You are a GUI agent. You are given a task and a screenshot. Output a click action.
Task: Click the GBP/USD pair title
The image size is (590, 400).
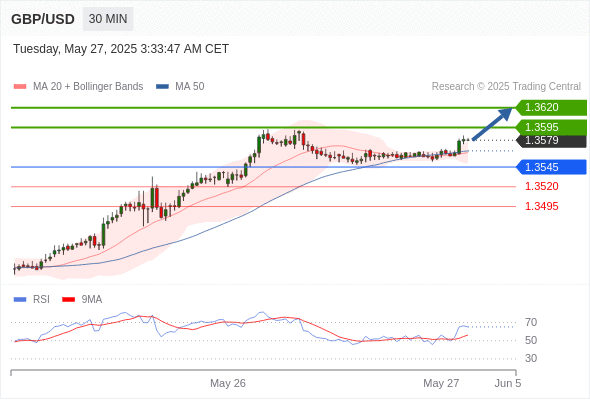coord(43,19)
